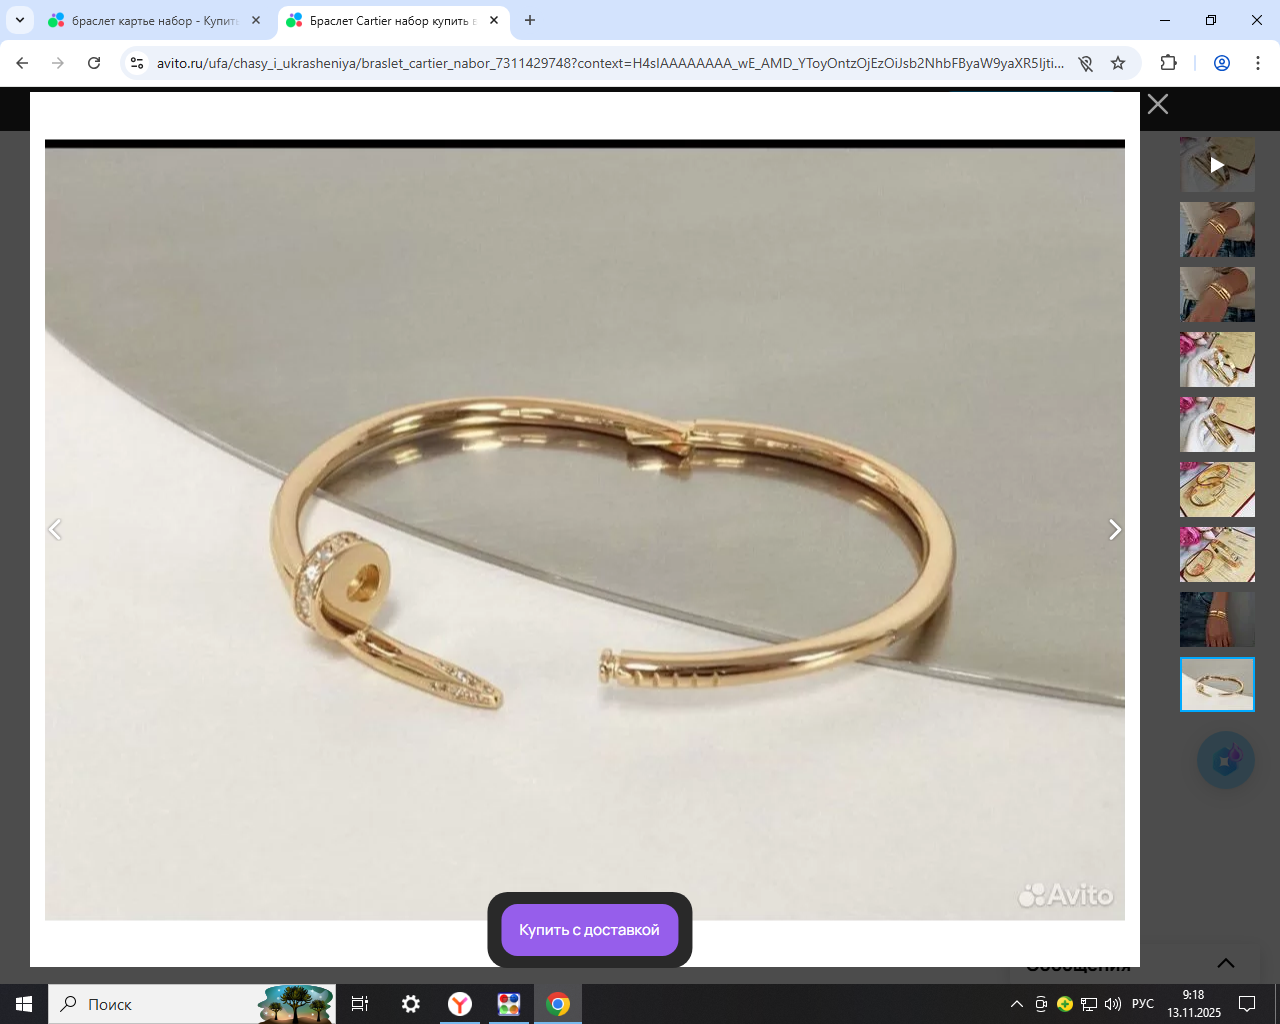The image size is (1280, 1024).
Task: Expand the tab search dropdown
Action: [x=19, y=20]
